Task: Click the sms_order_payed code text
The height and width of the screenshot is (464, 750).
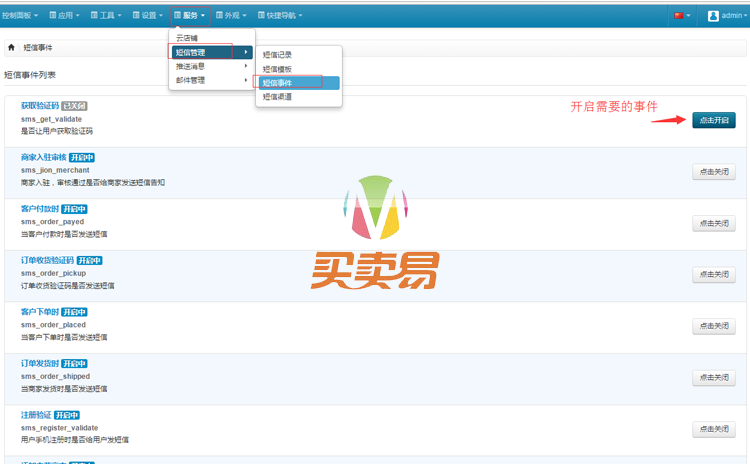Action: (x=52, y=222)
